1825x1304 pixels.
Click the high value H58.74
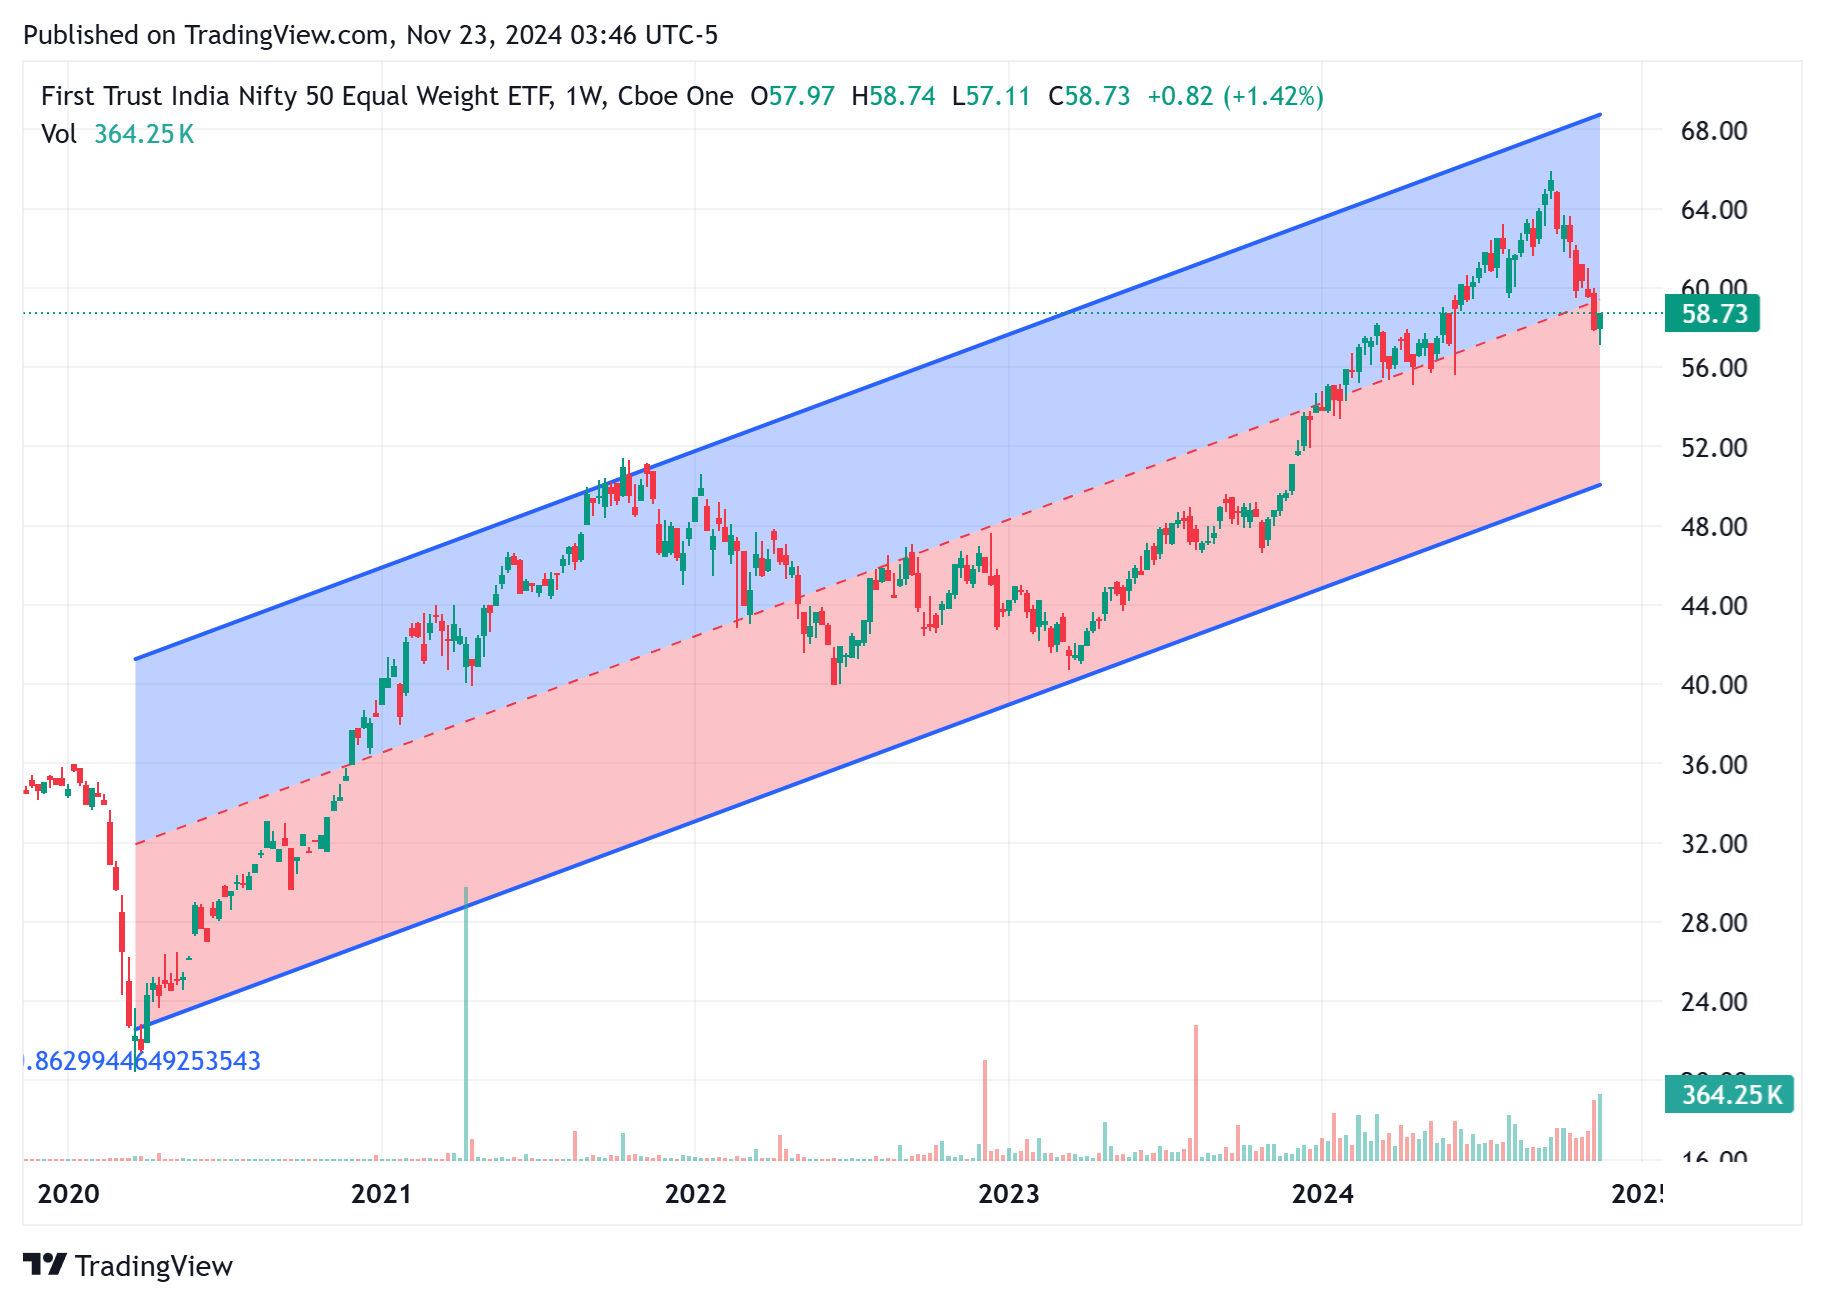[x=893, y=96]
